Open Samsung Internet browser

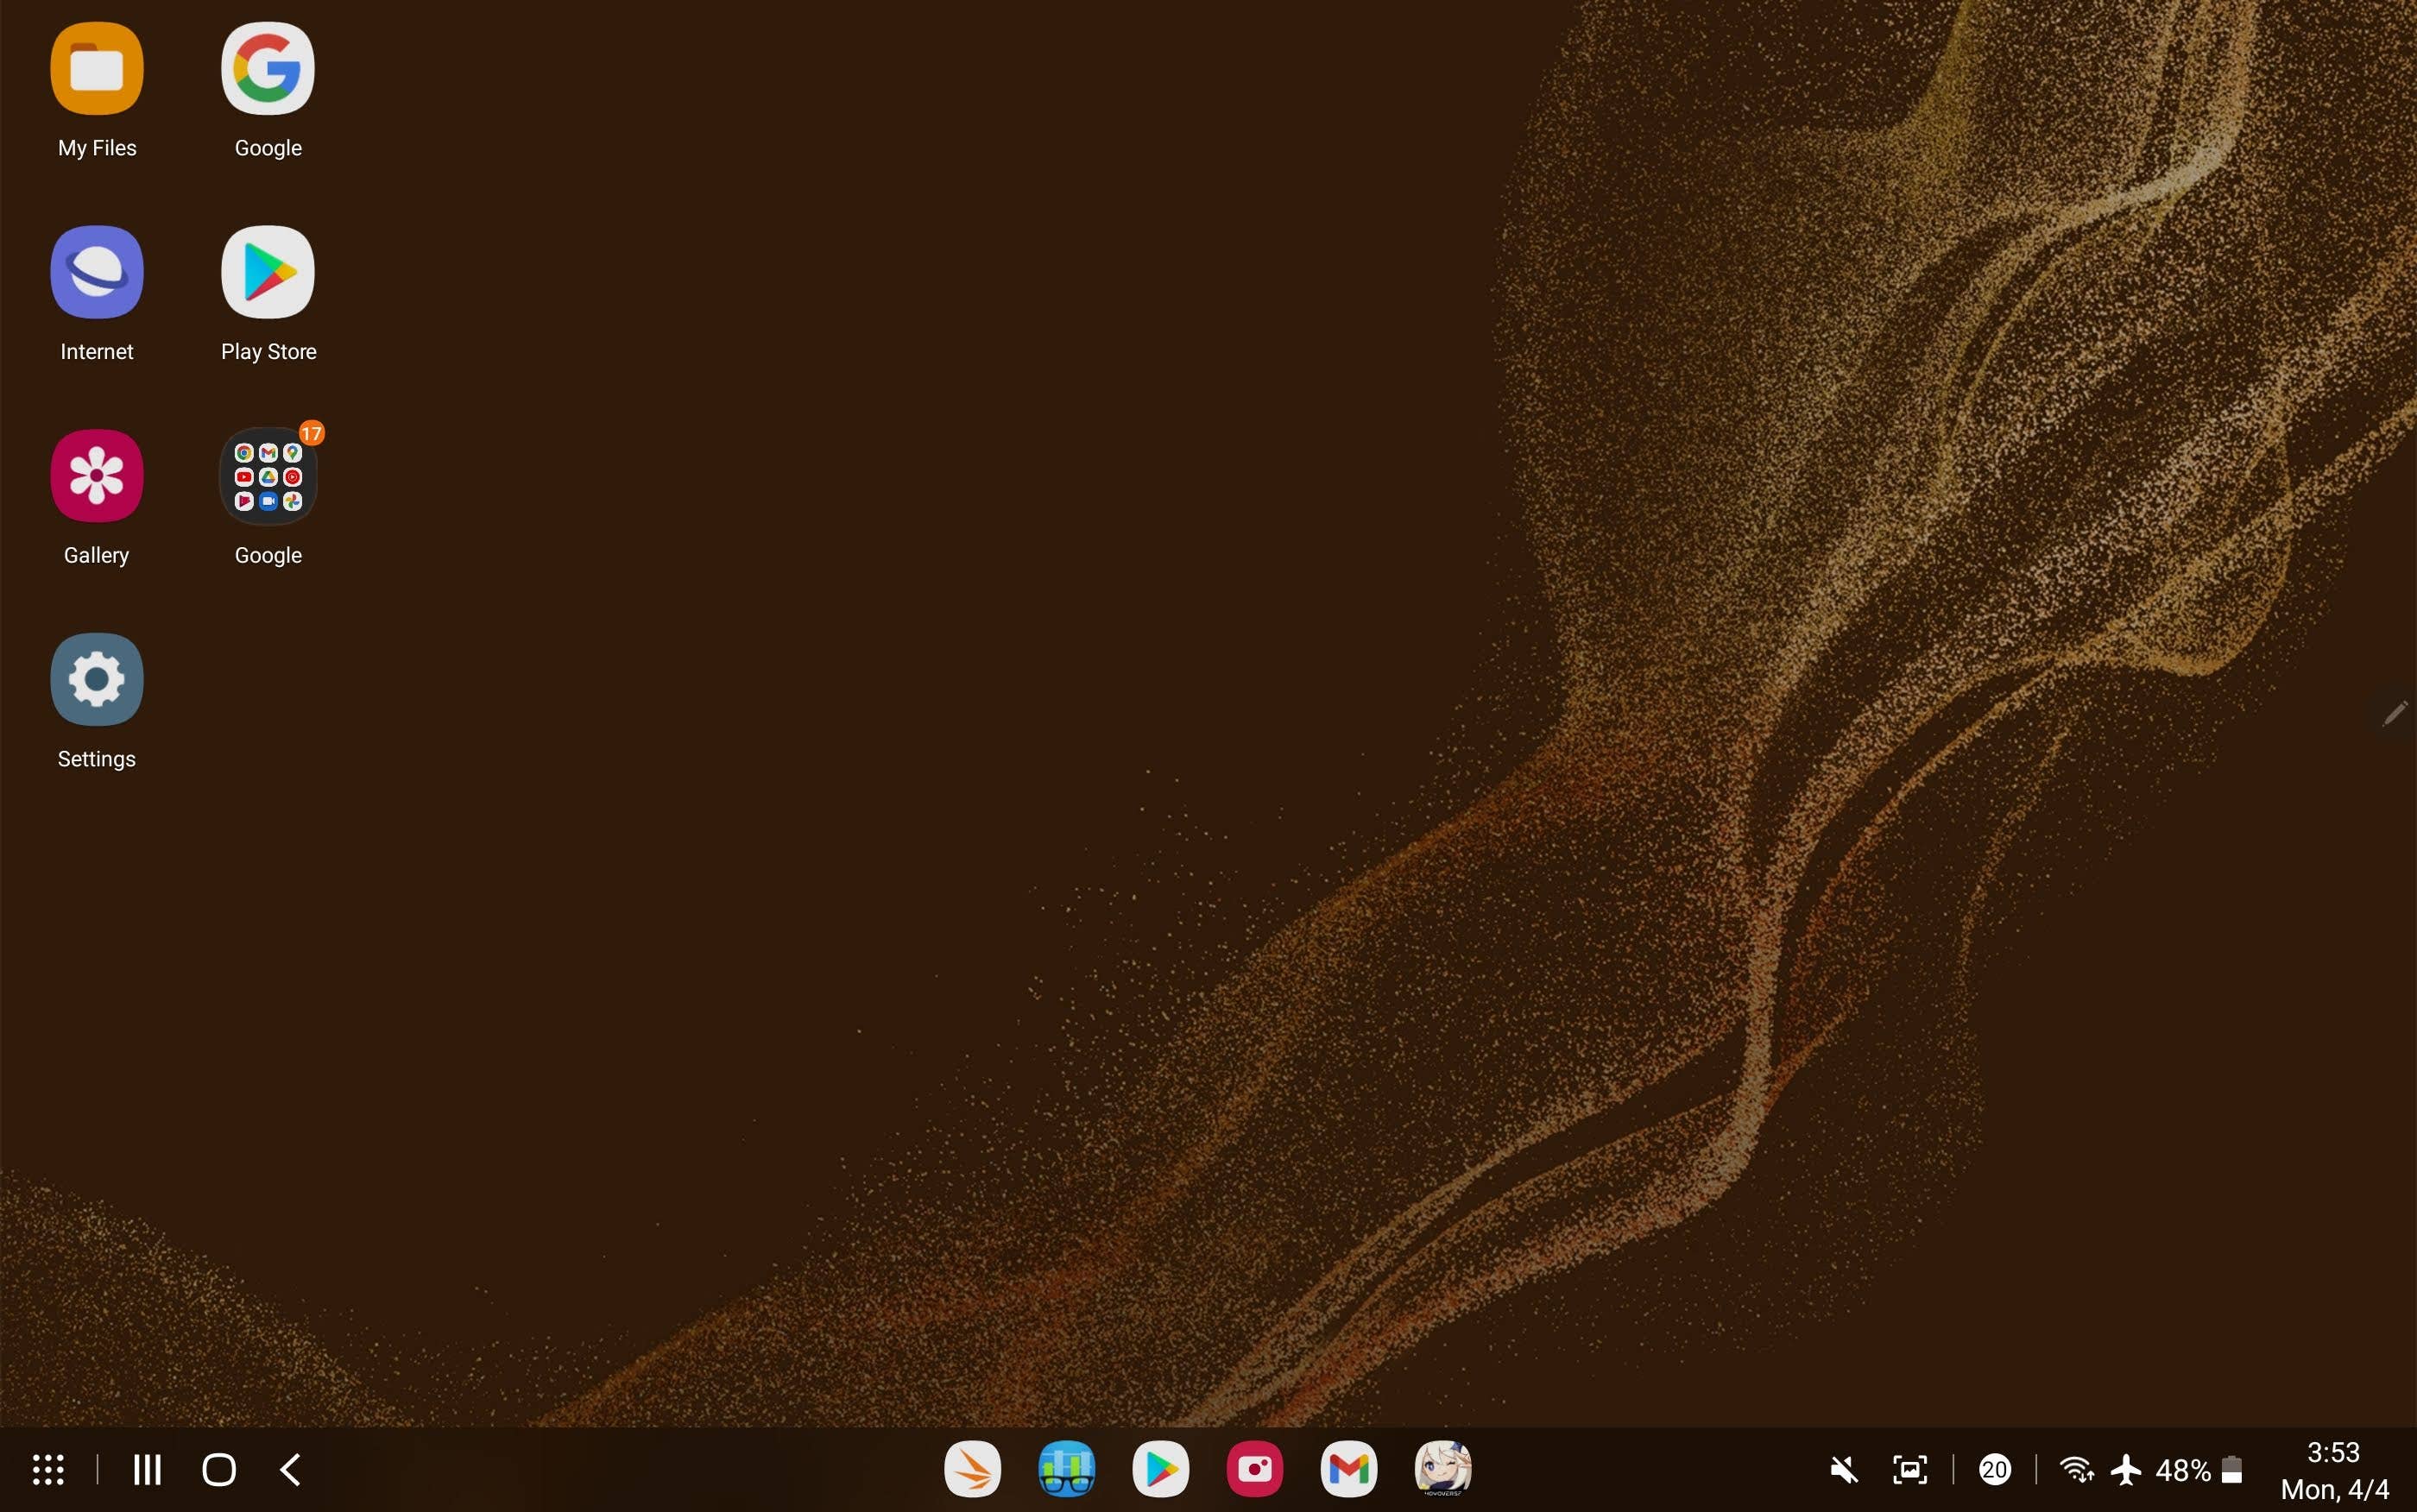click(x=96, y=272)
